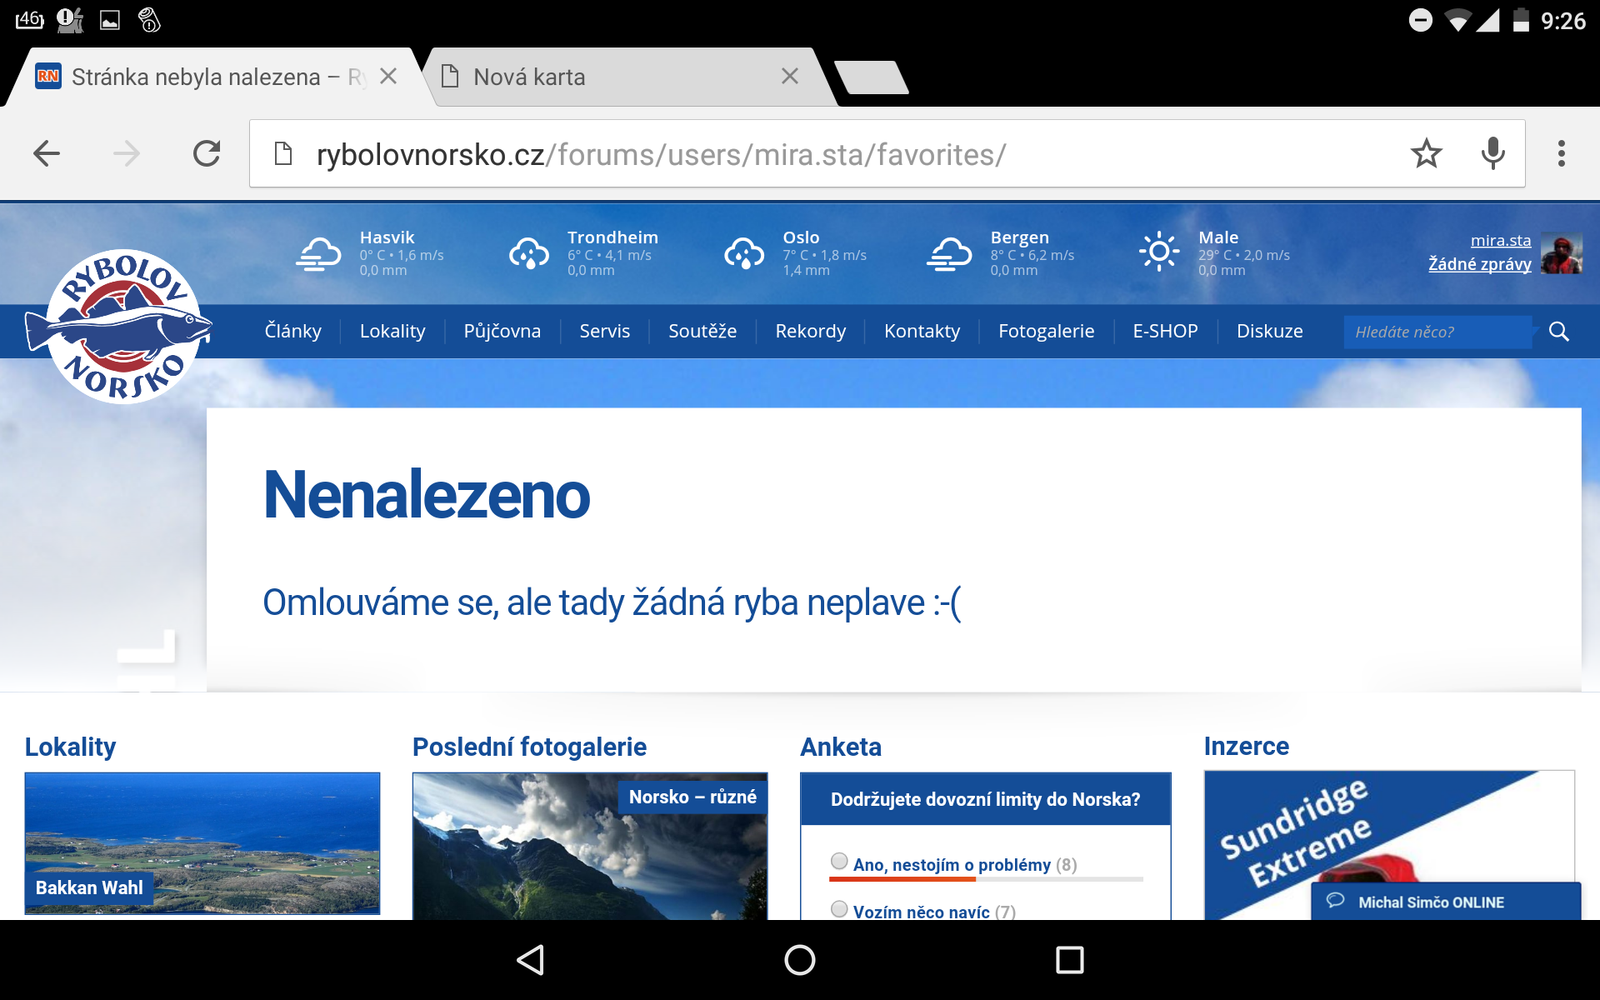
Task: Open mira.sta user avatar
Action: [x=1561, y=253]
